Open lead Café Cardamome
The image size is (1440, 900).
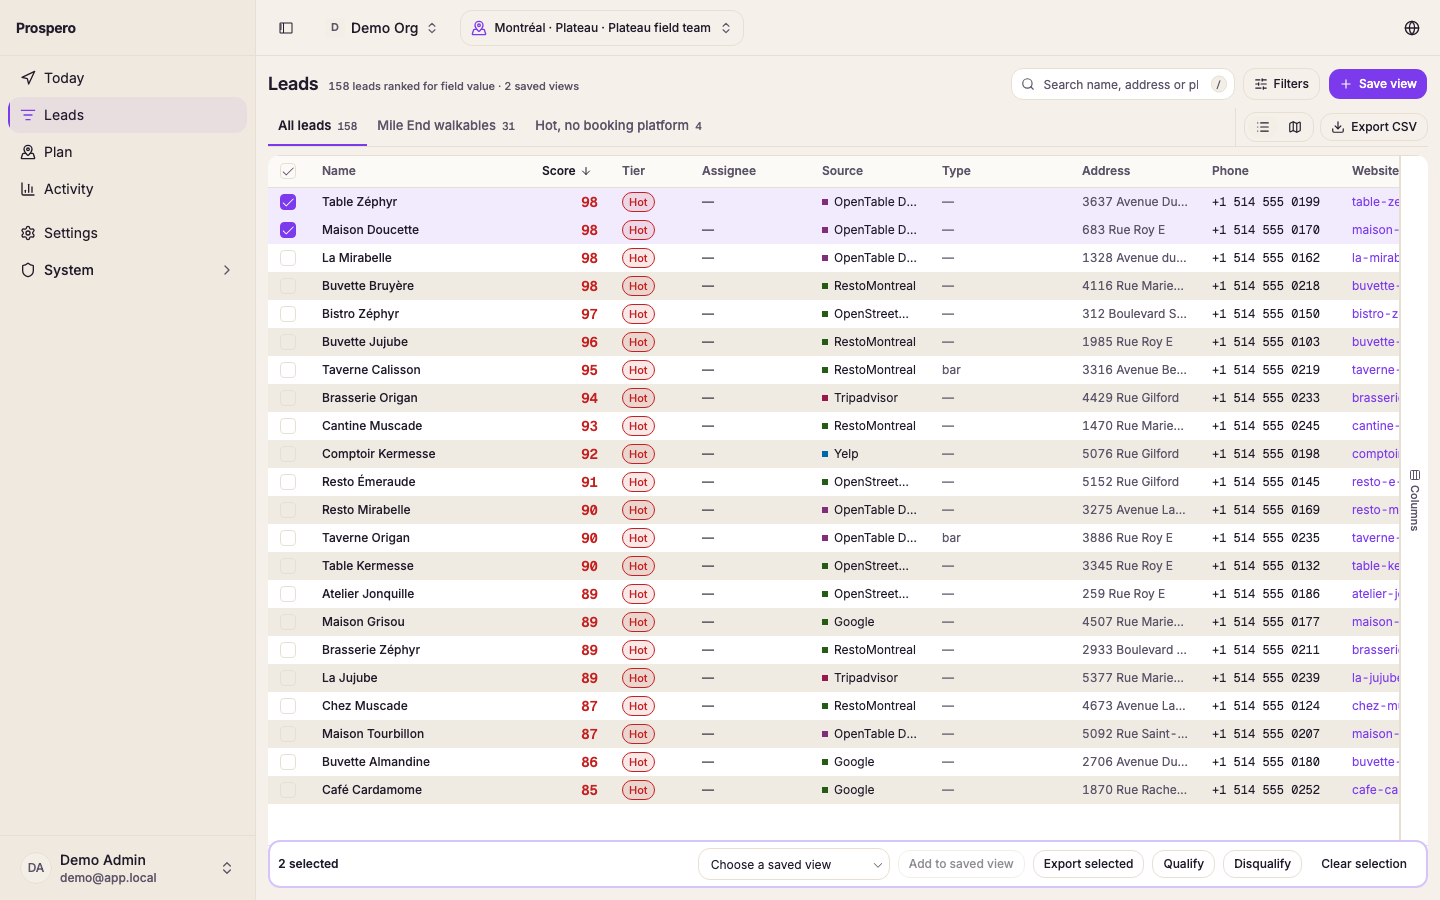coord(372,790)
